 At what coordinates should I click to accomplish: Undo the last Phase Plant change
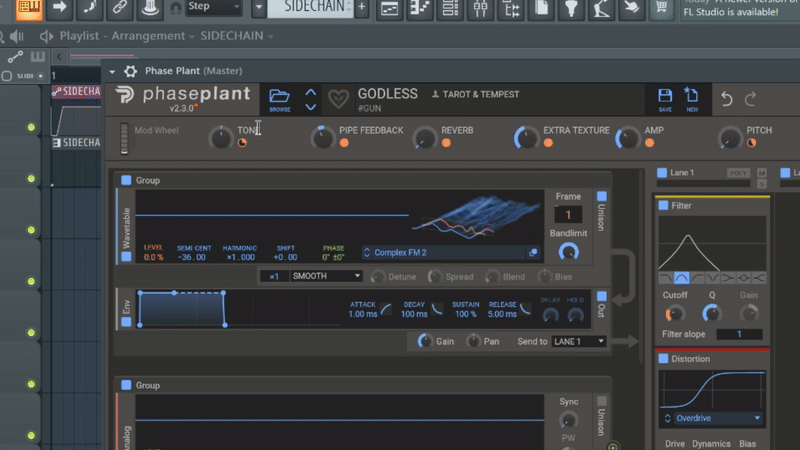(x=727, y=98)
